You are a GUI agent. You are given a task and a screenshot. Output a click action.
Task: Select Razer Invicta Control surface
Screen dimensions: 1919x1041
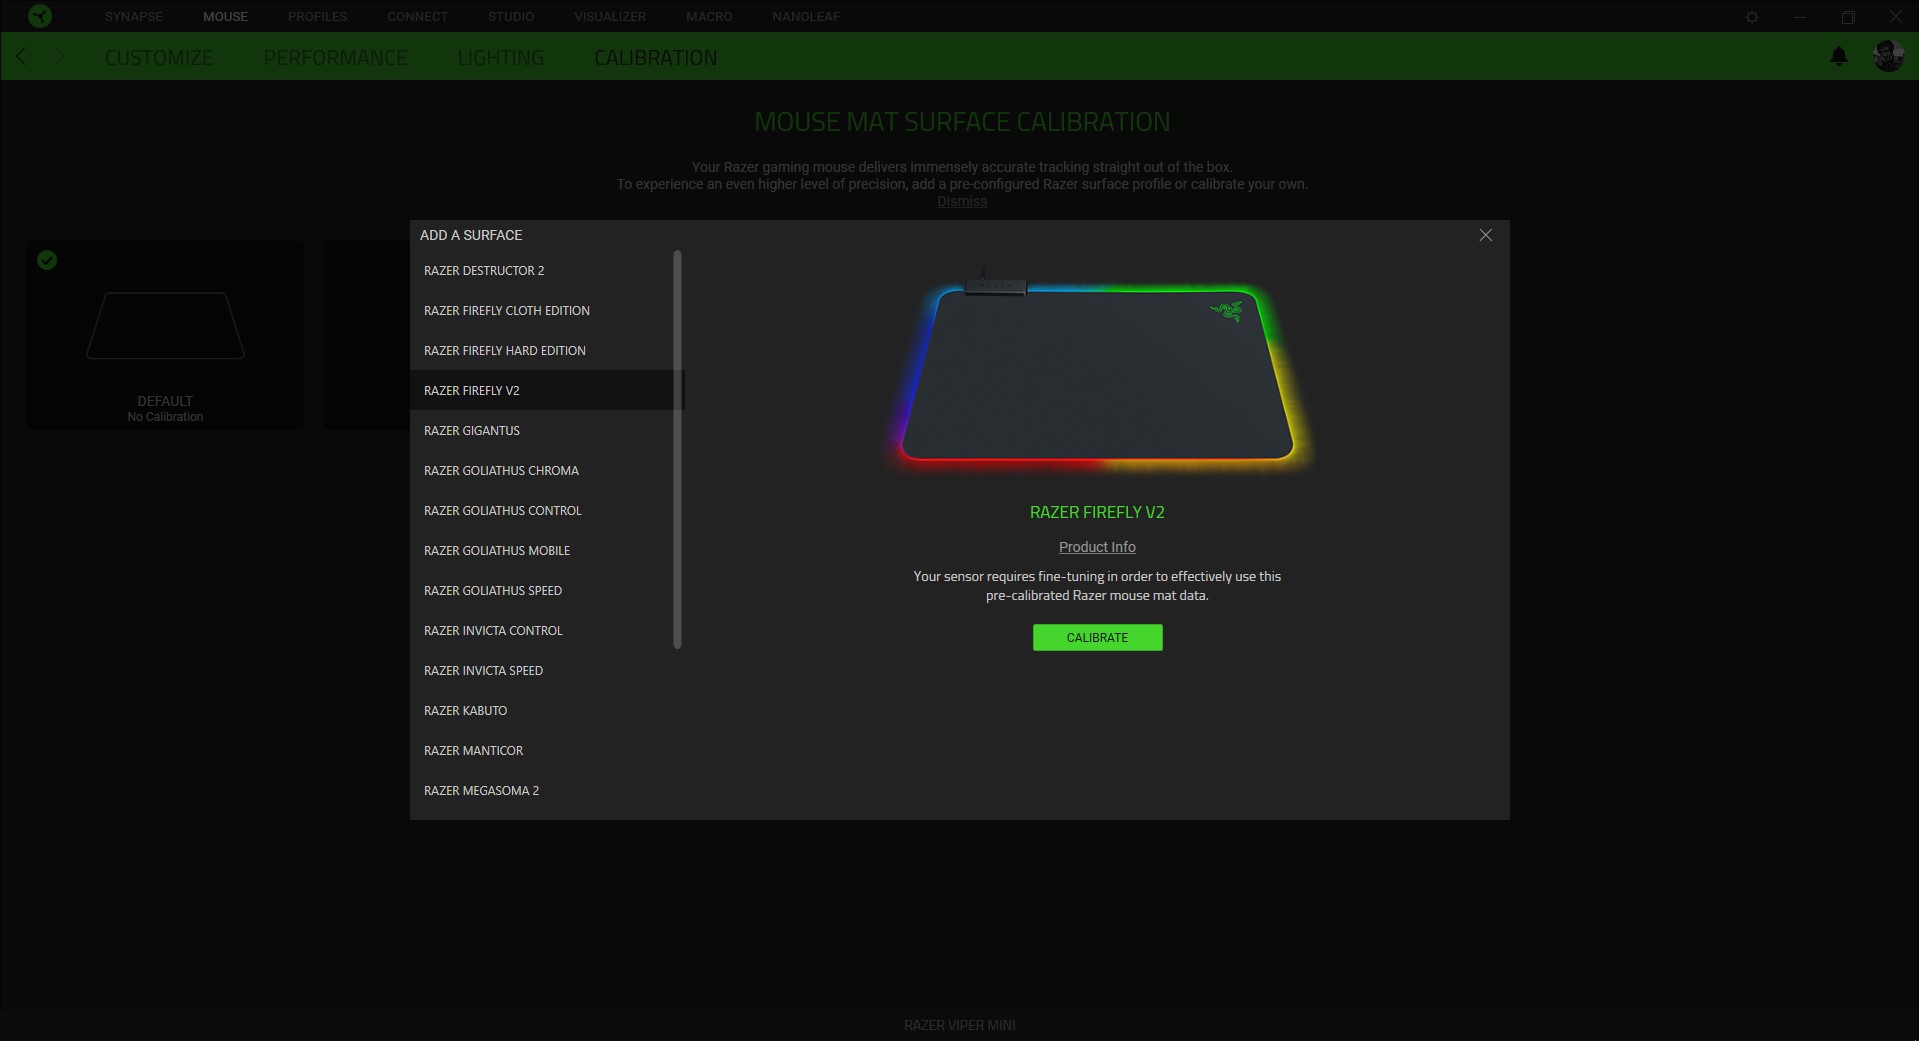(542, 631)
